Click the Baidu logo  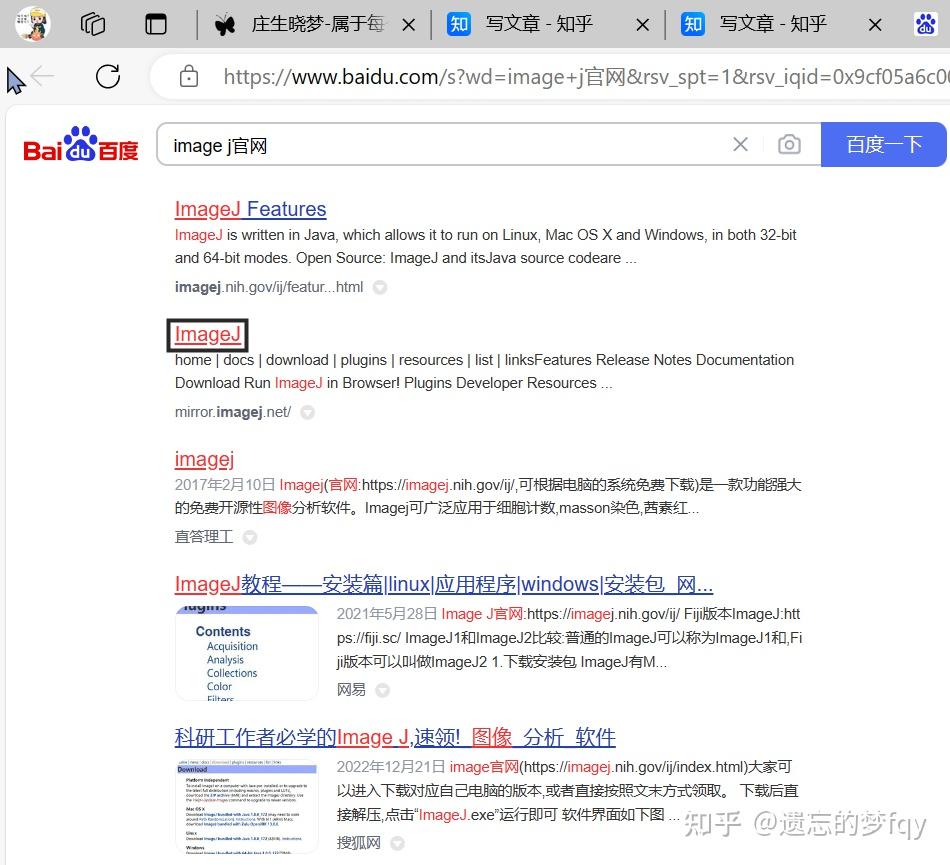79,144
